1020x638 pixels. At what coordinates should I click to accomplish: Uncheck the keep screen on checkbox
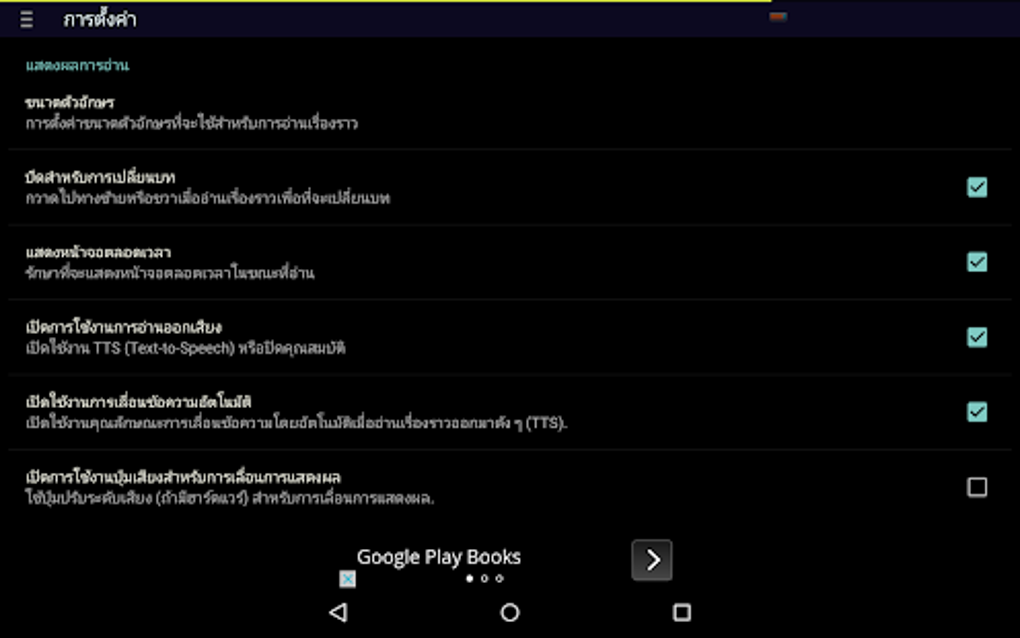tap(977, 262)
